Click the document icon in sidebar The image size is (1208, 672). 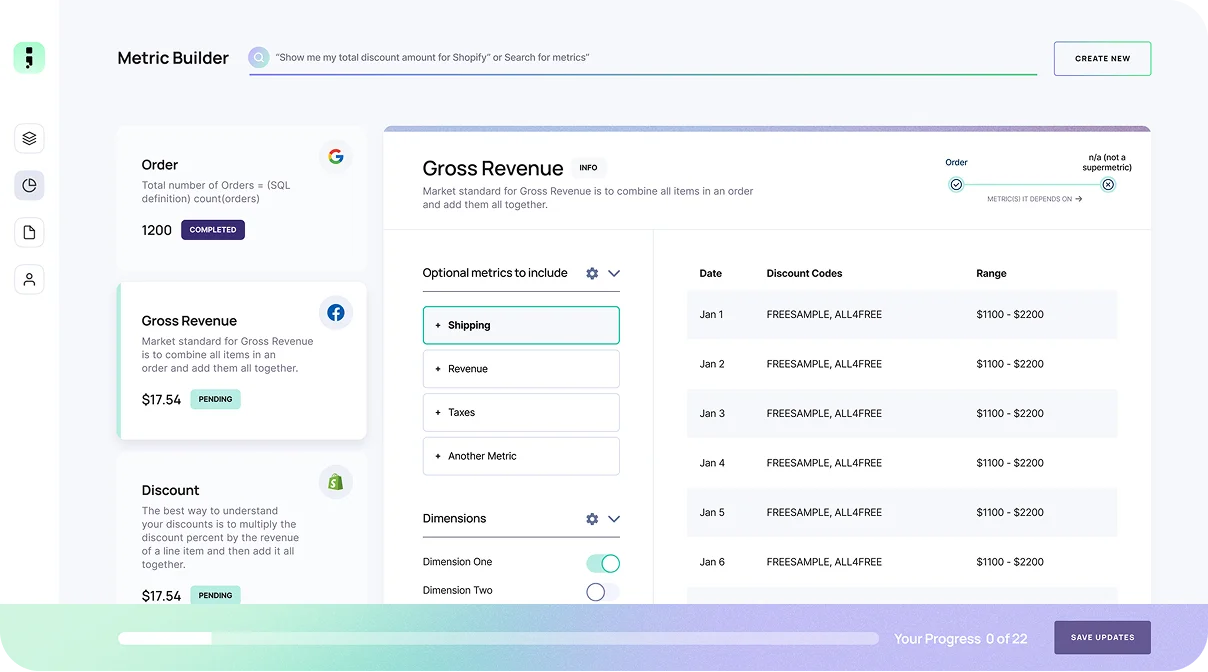[29, 233]
